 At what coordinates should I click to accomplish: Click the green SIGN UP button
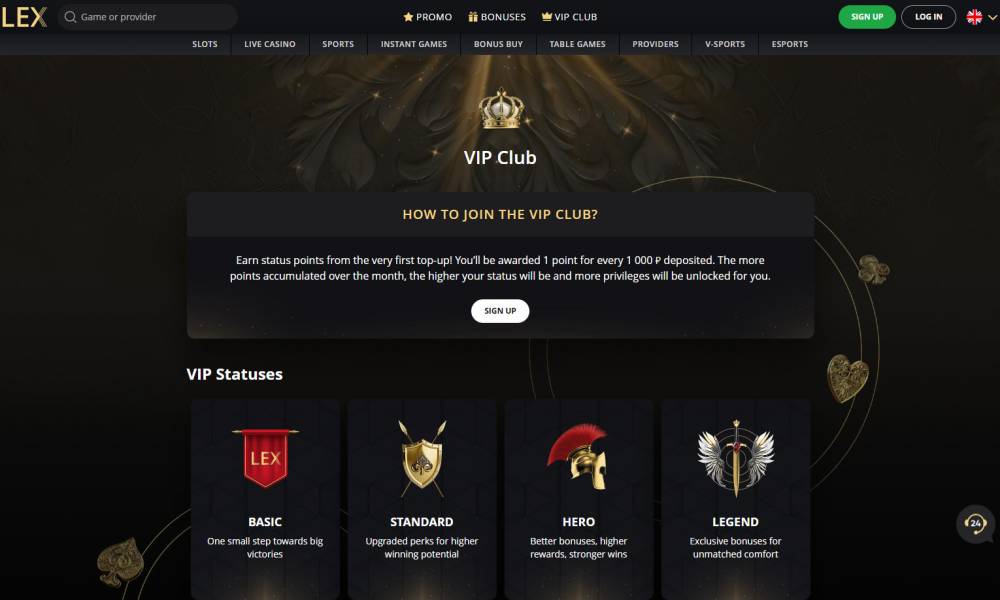click(x=867, y=17)
